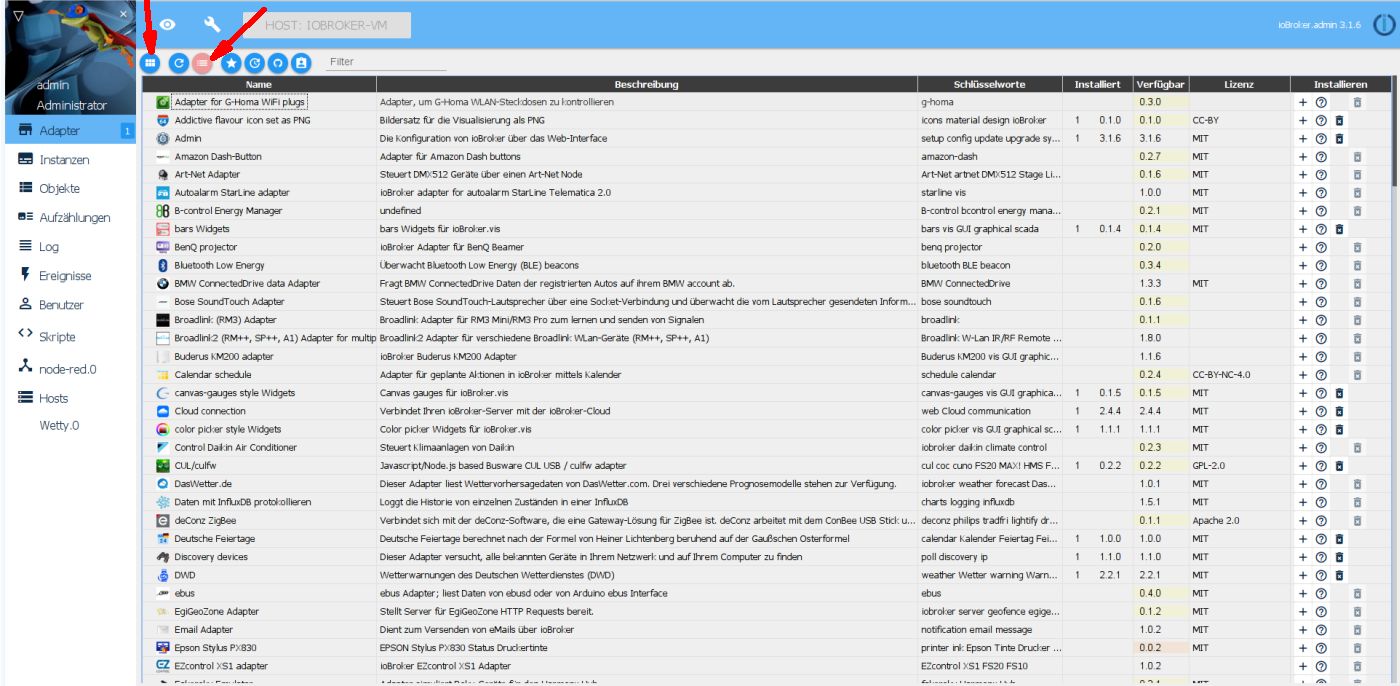
Task: Delete the DWD adapter via trash icon
Action: (x=1339, y=575)
